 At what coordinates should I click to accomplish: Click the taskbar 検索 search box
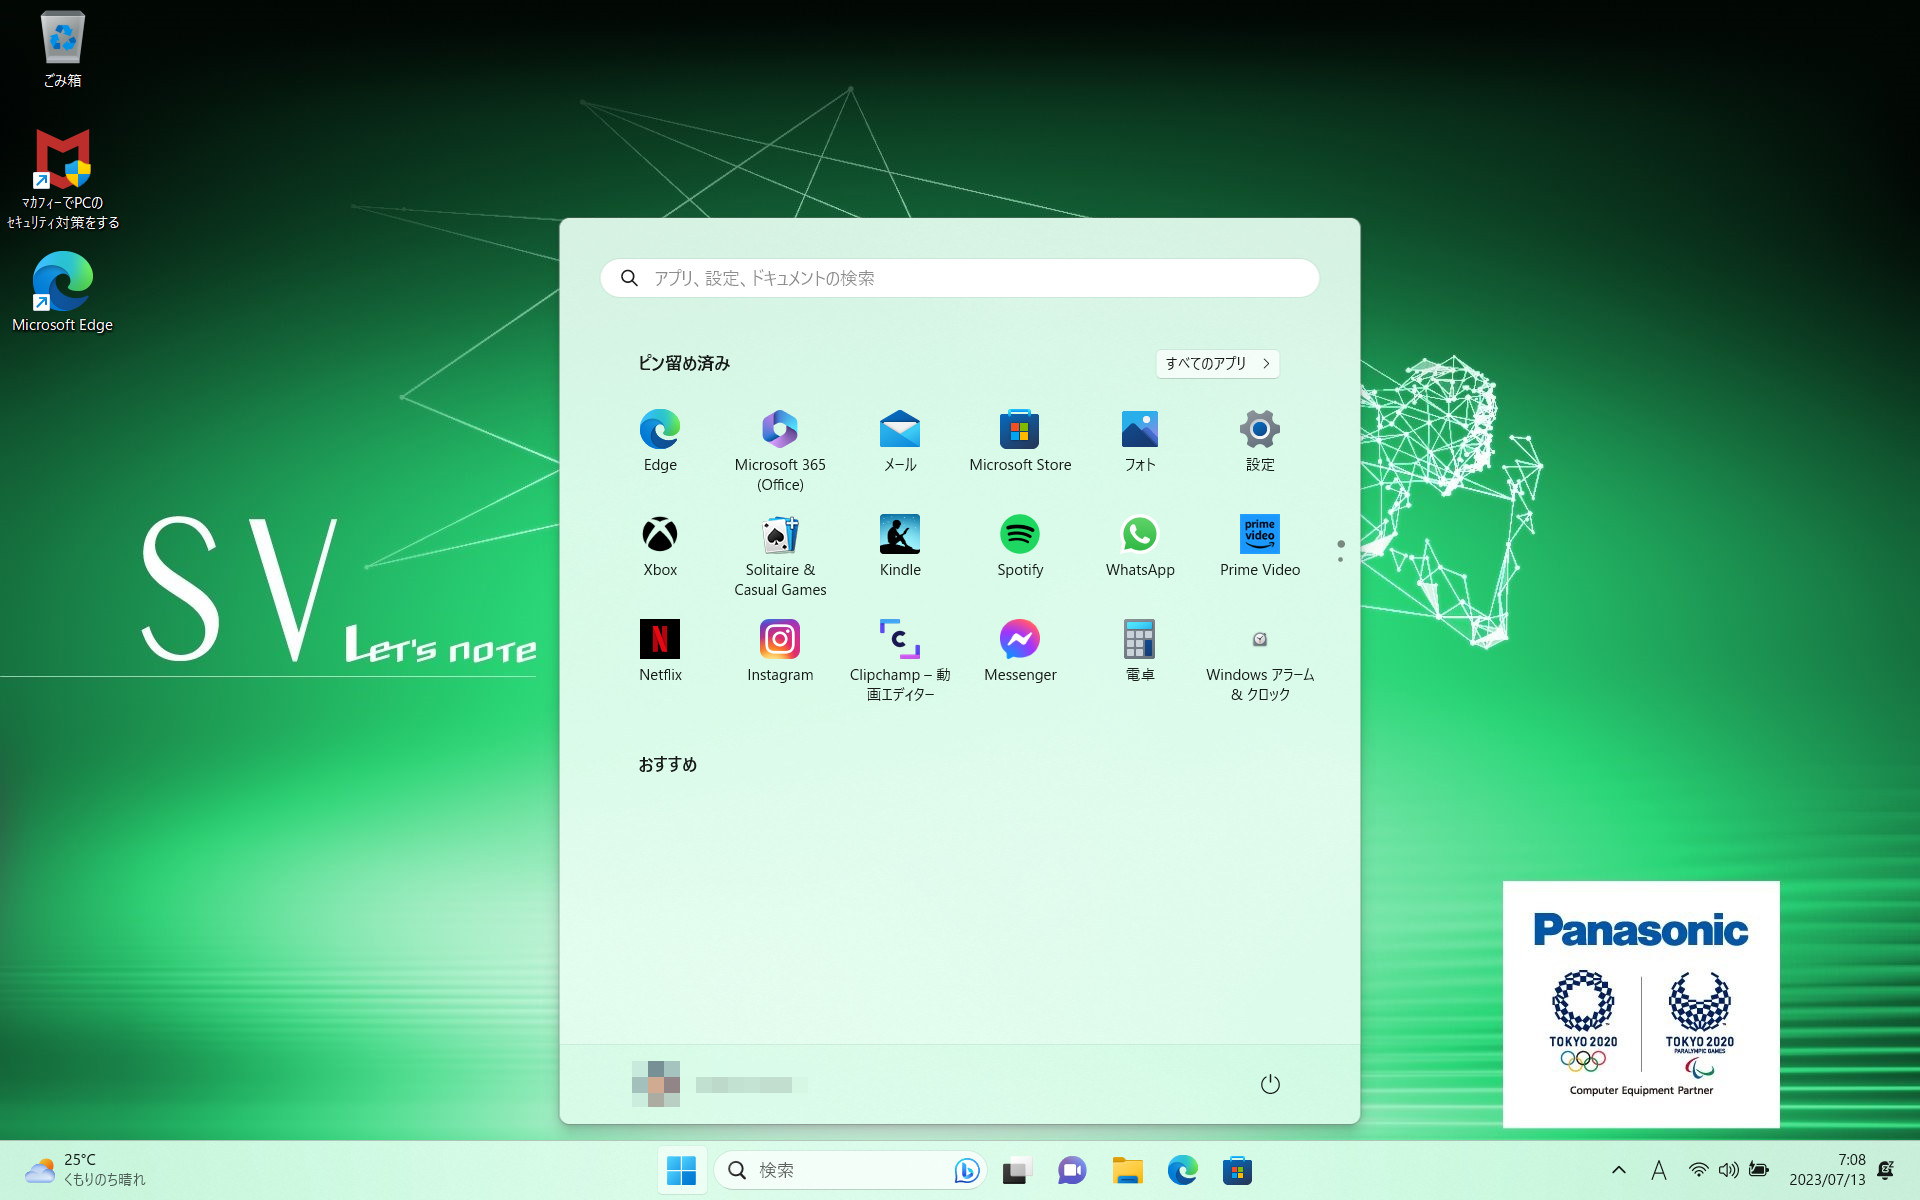point(850,1170)
